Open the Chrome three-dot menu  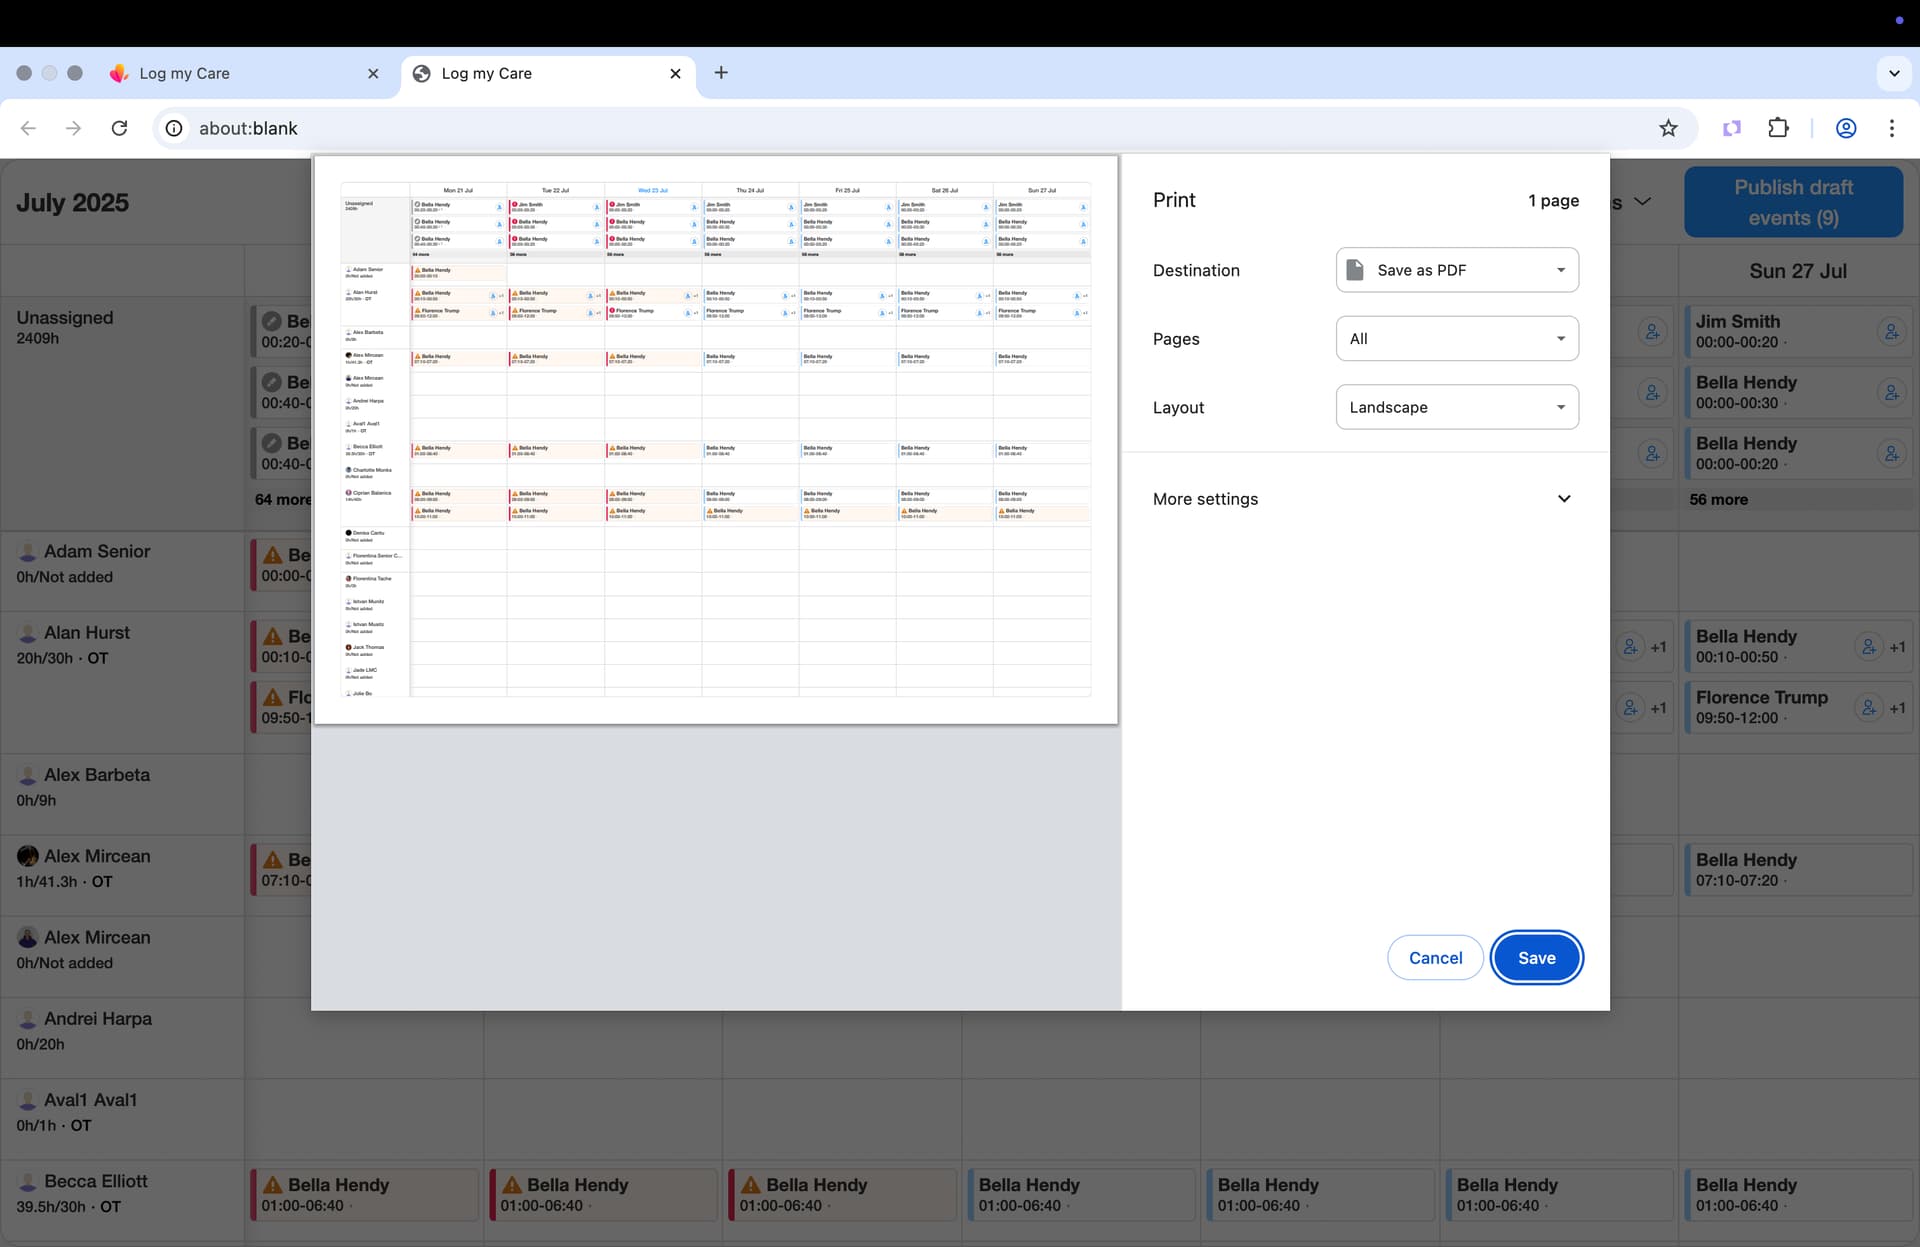(1891, 128)
